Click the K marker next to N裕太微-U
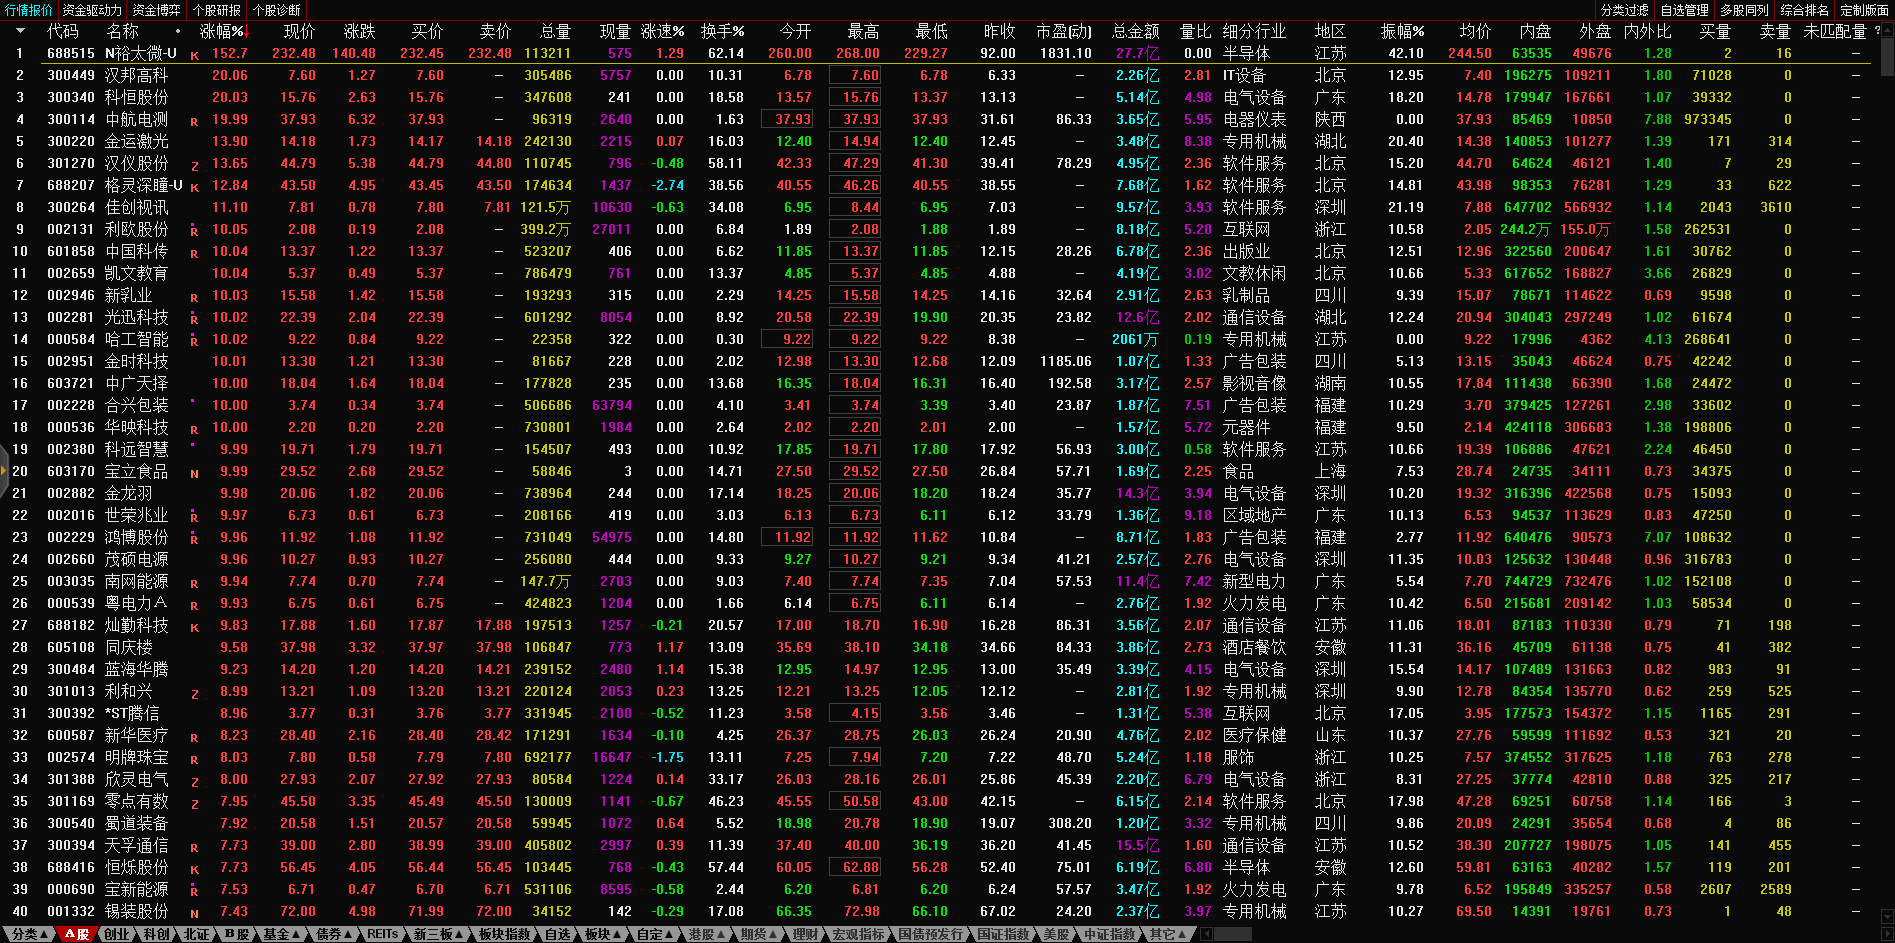The image size is (1895, 943). click(194, 55)
